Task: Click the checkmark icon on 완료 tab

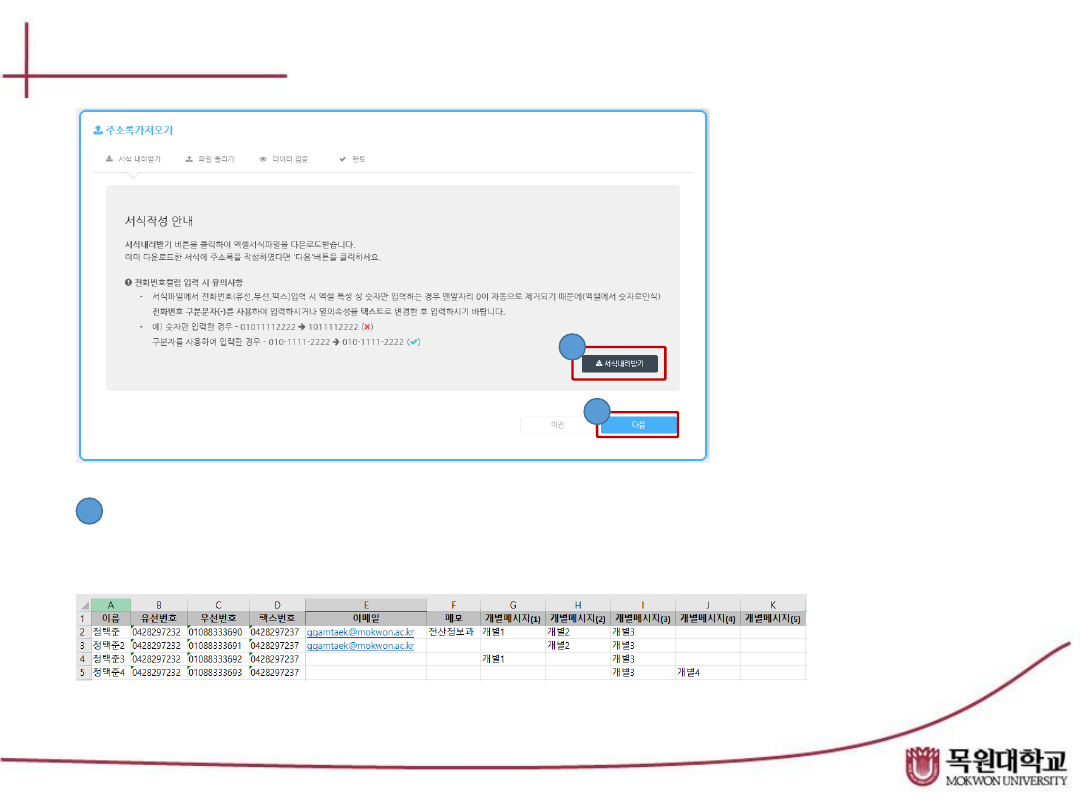Action: pos(342,159)
